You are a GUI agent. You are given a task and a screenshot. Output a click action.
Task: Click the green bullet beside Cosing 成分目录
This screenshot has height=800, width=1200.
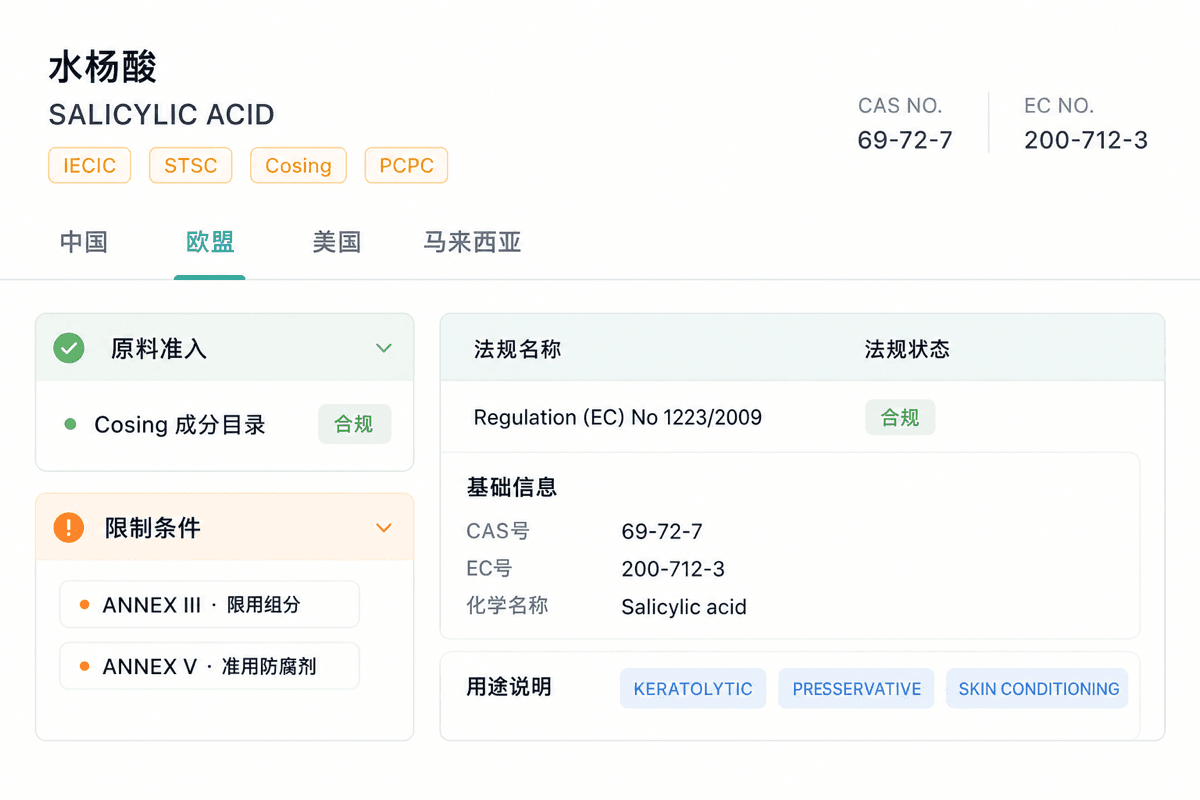[x=70, y=424]
